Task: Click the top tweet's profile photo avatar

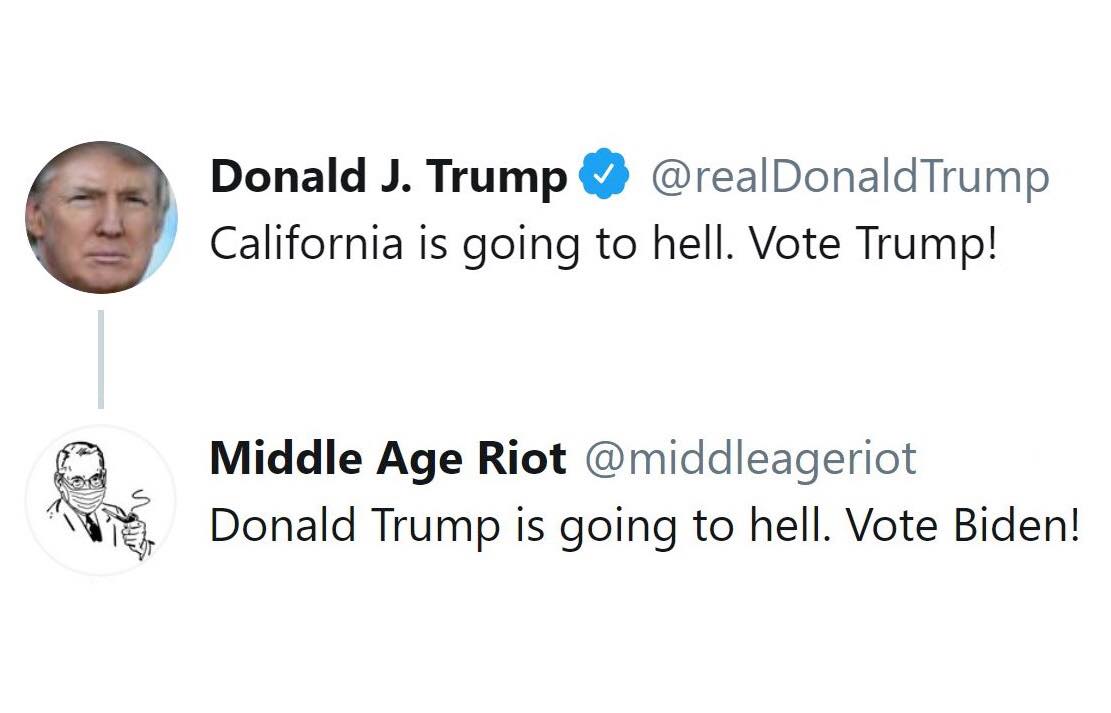Action: (x=101, y=217)
